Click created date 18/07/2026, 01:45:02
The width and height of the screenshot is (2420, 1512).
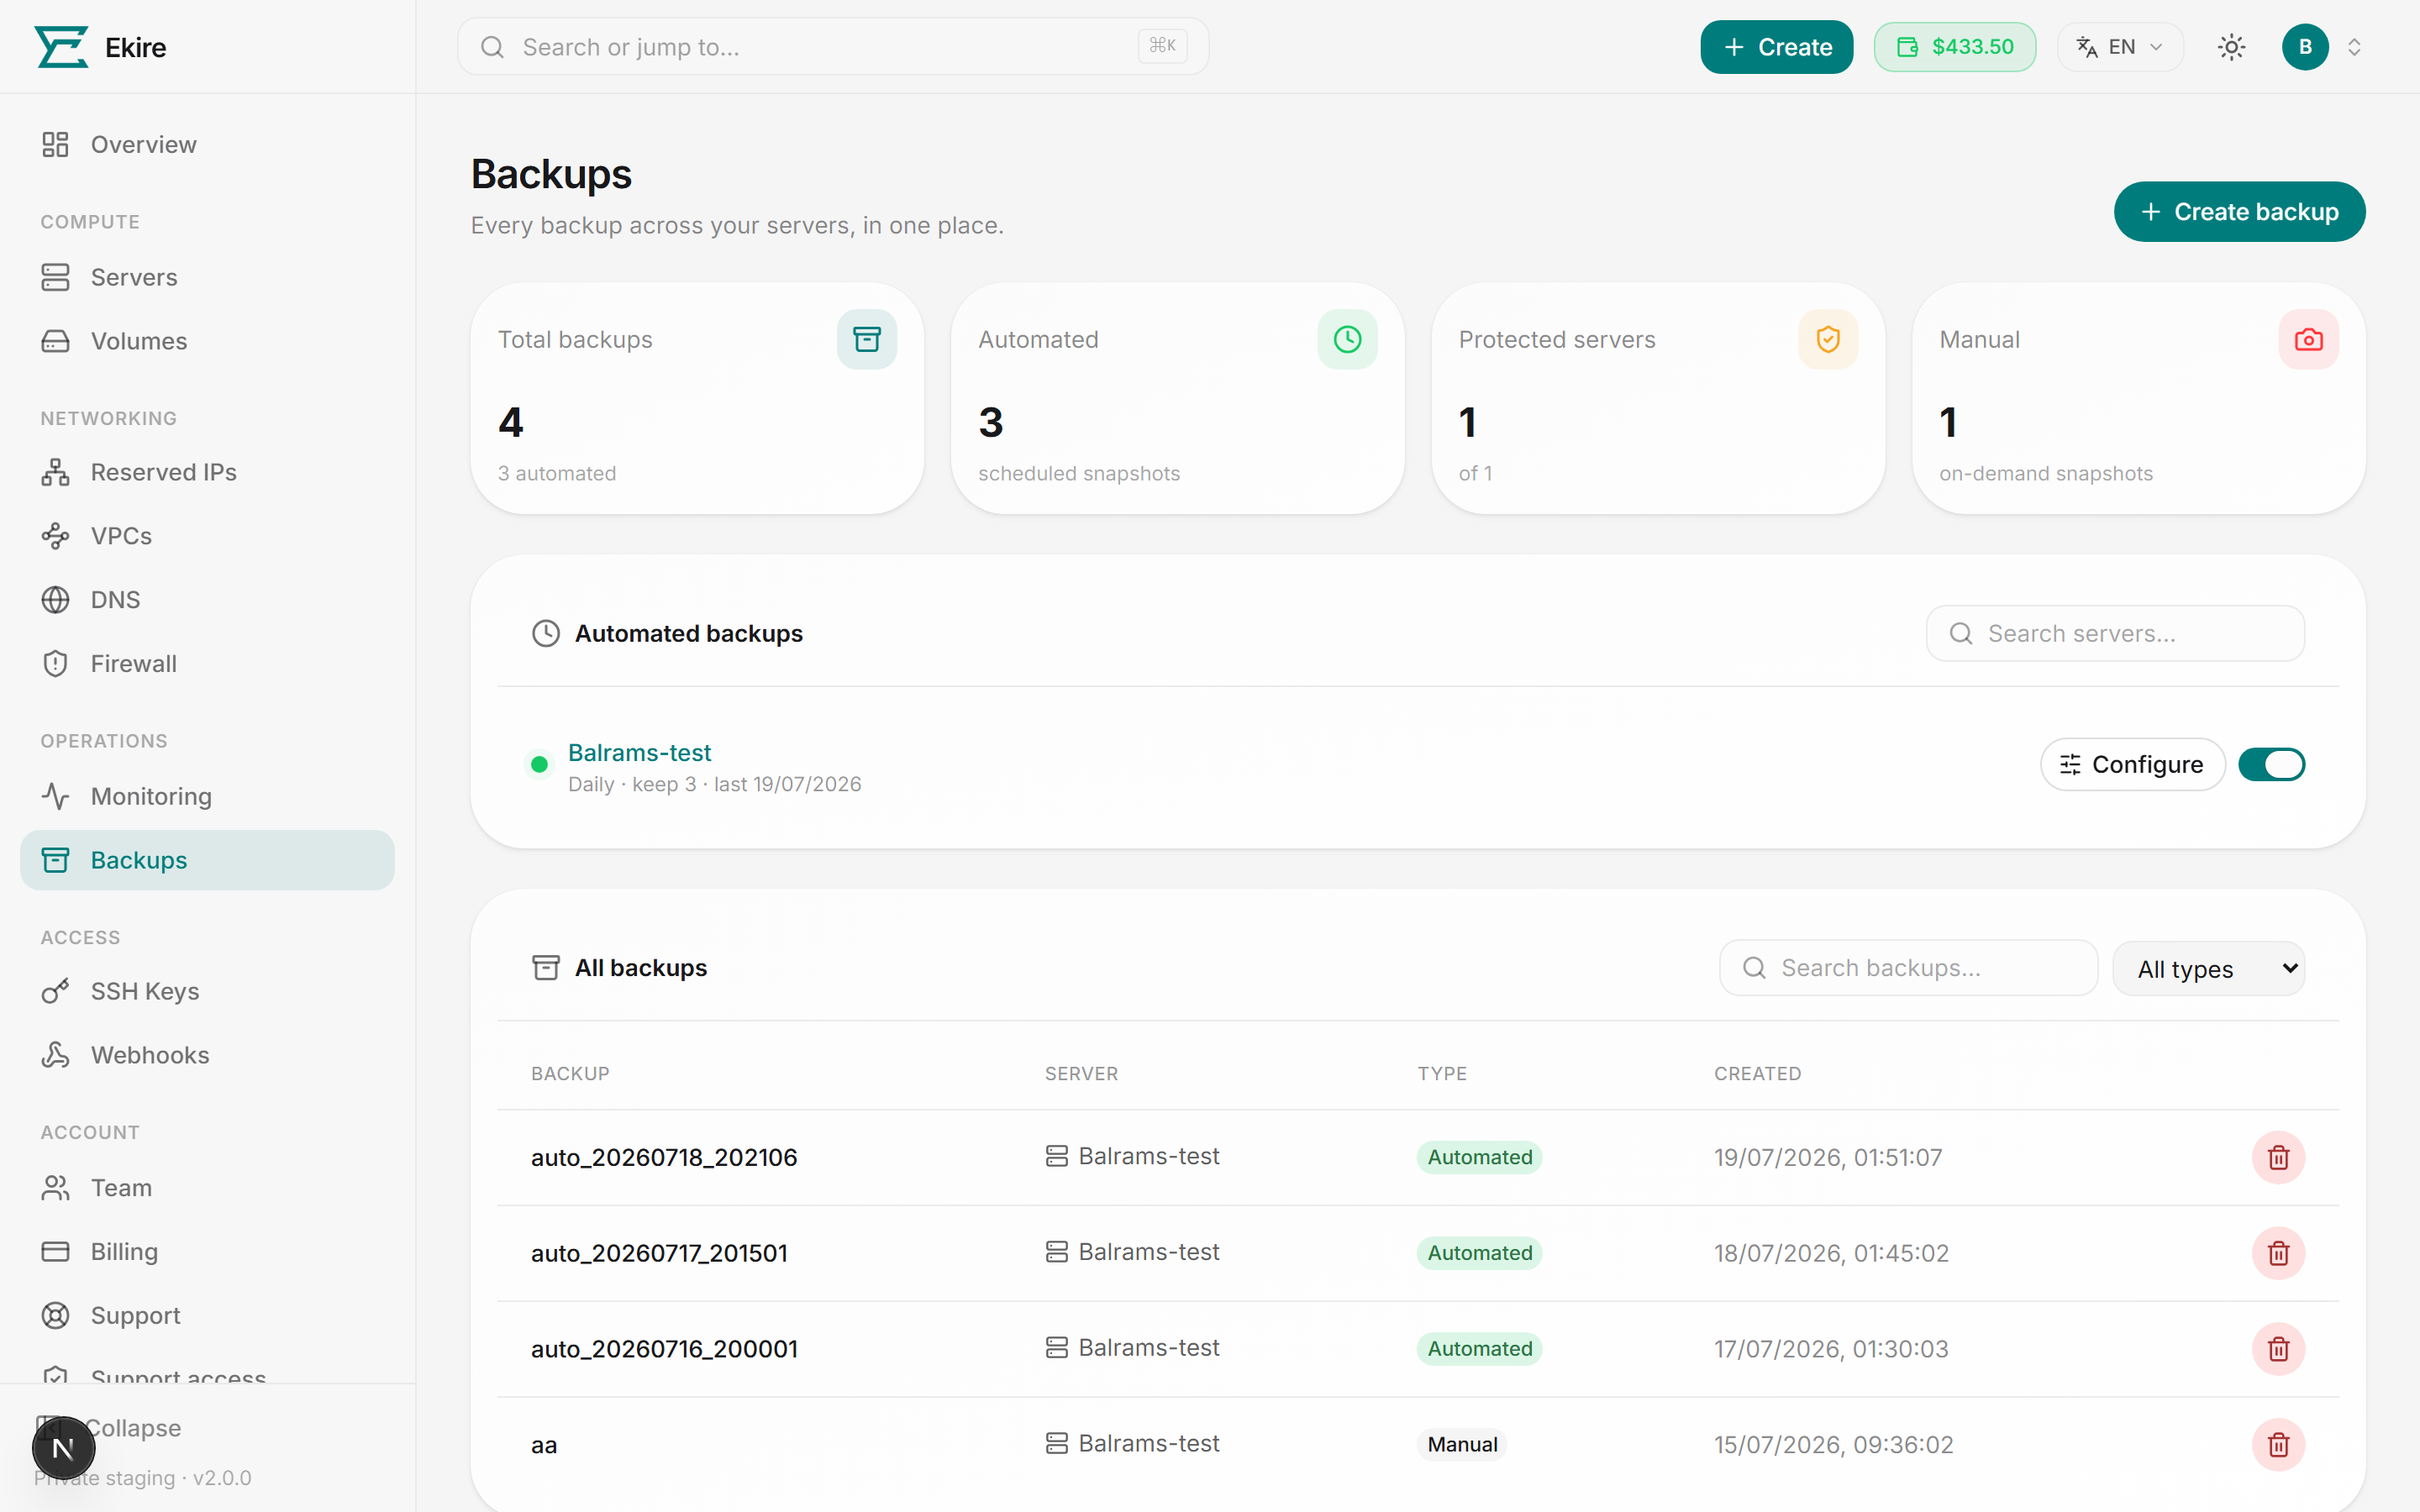(1831, 1253)
